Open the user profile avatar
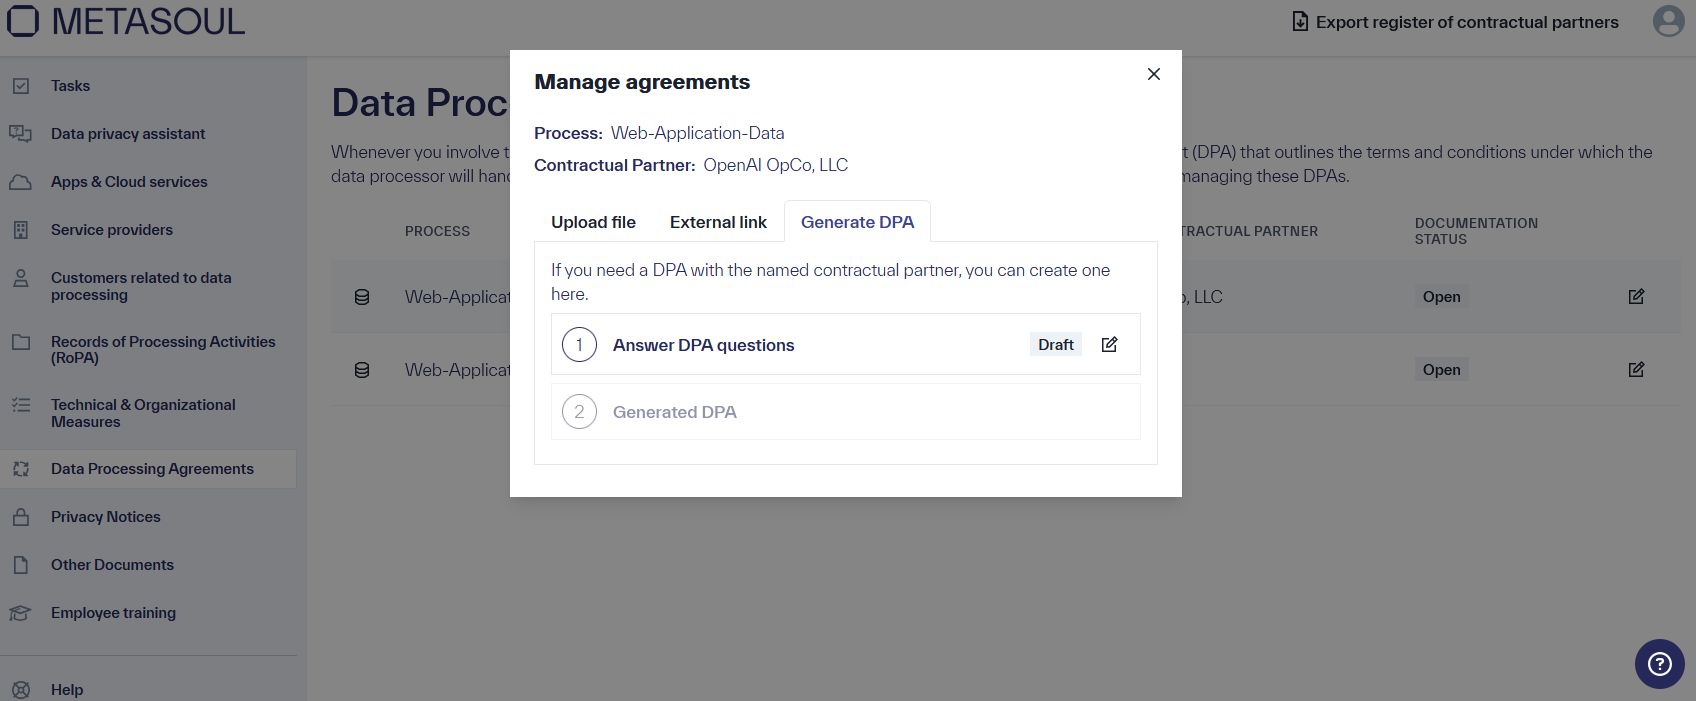The image size is (1696, 701). click(x=1668, y=21)
